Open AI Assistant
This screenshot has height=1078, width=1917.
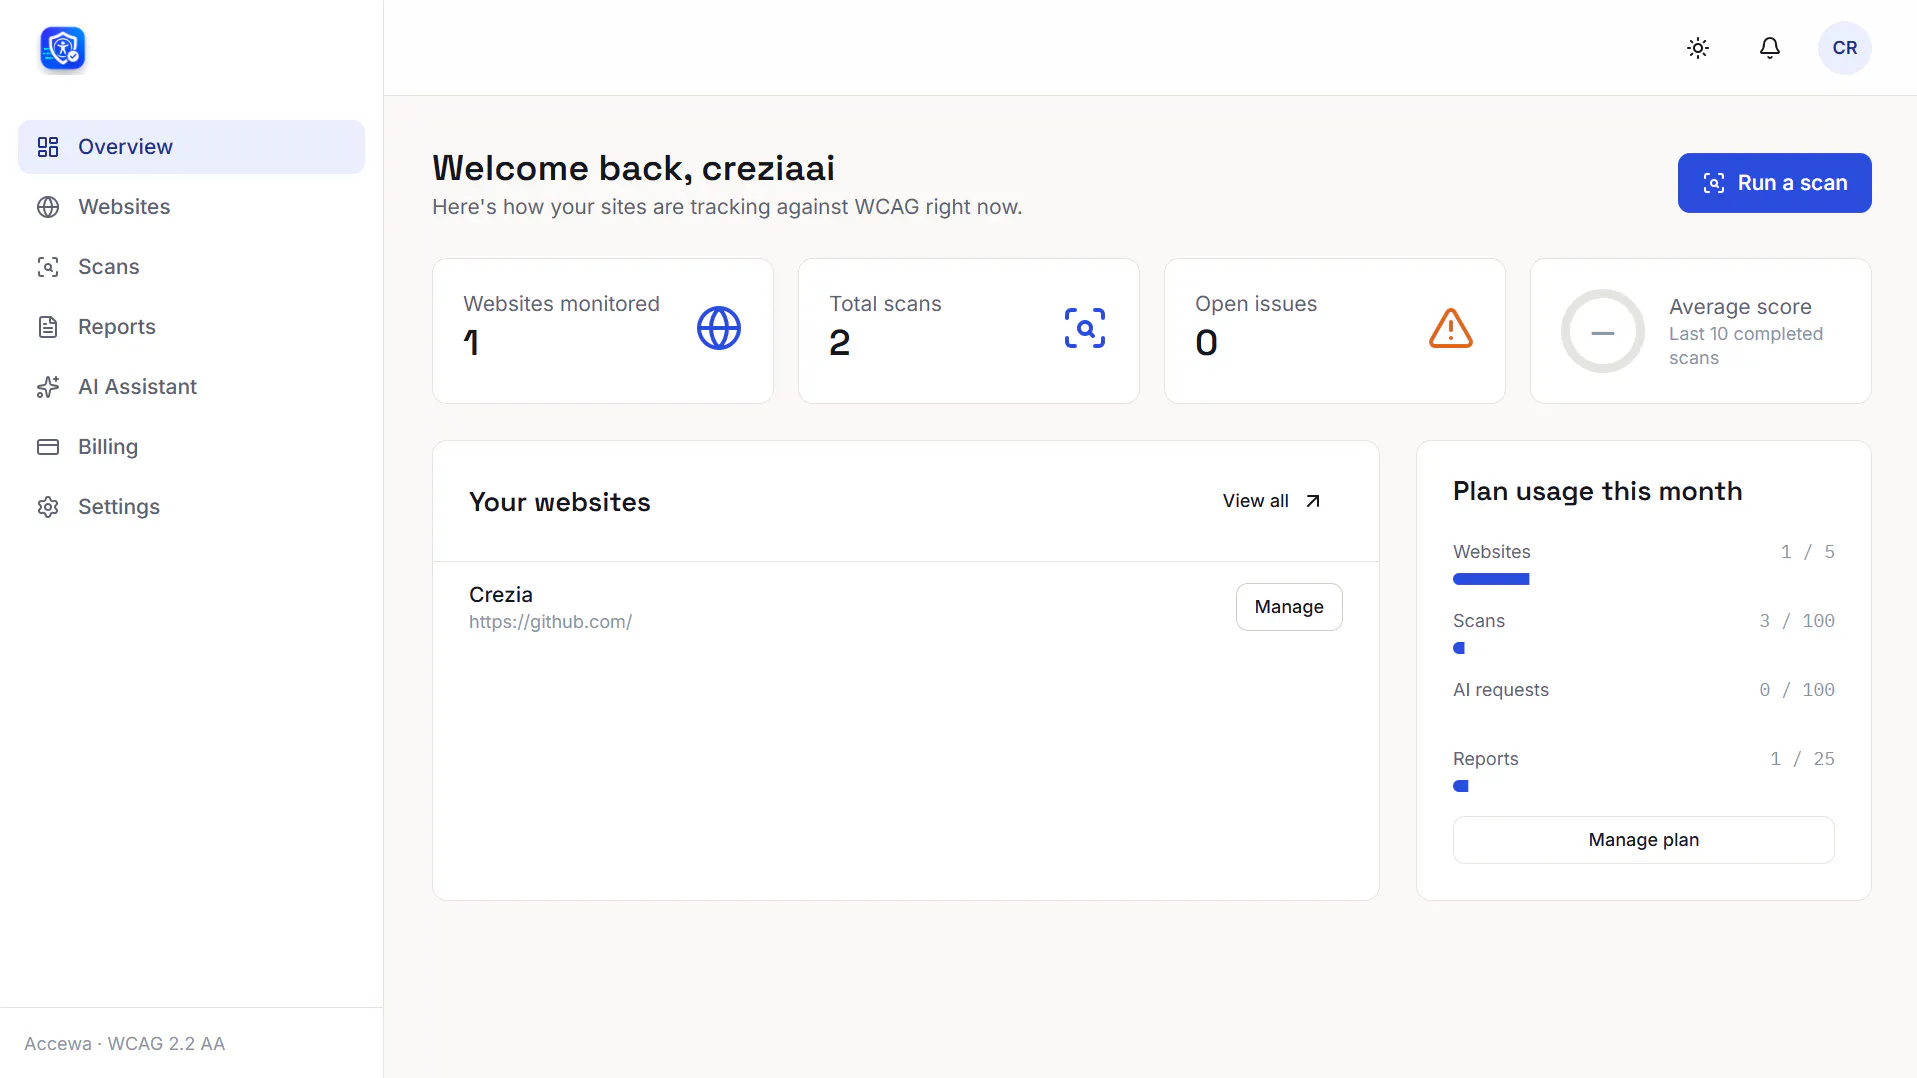pos(191,387)
